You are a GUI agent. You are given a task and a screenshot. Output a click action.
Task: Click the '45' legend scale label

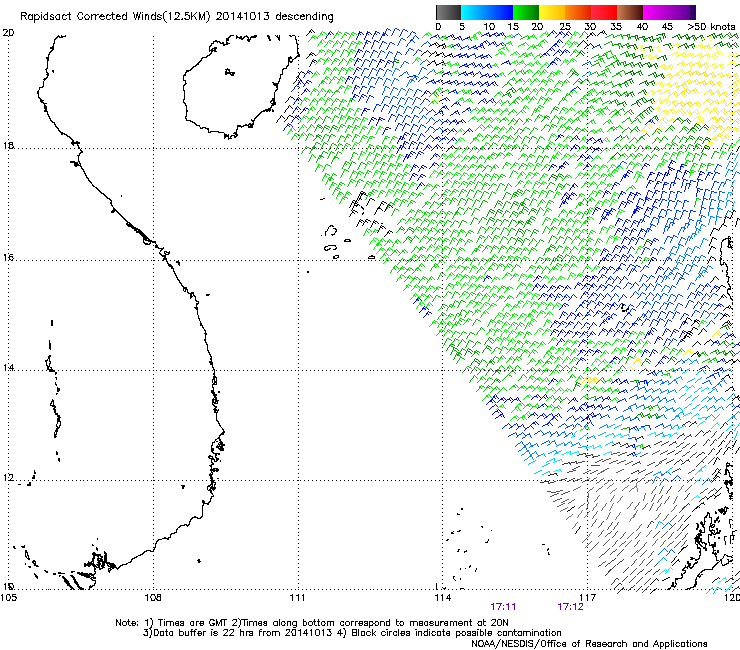click(667, 27)
